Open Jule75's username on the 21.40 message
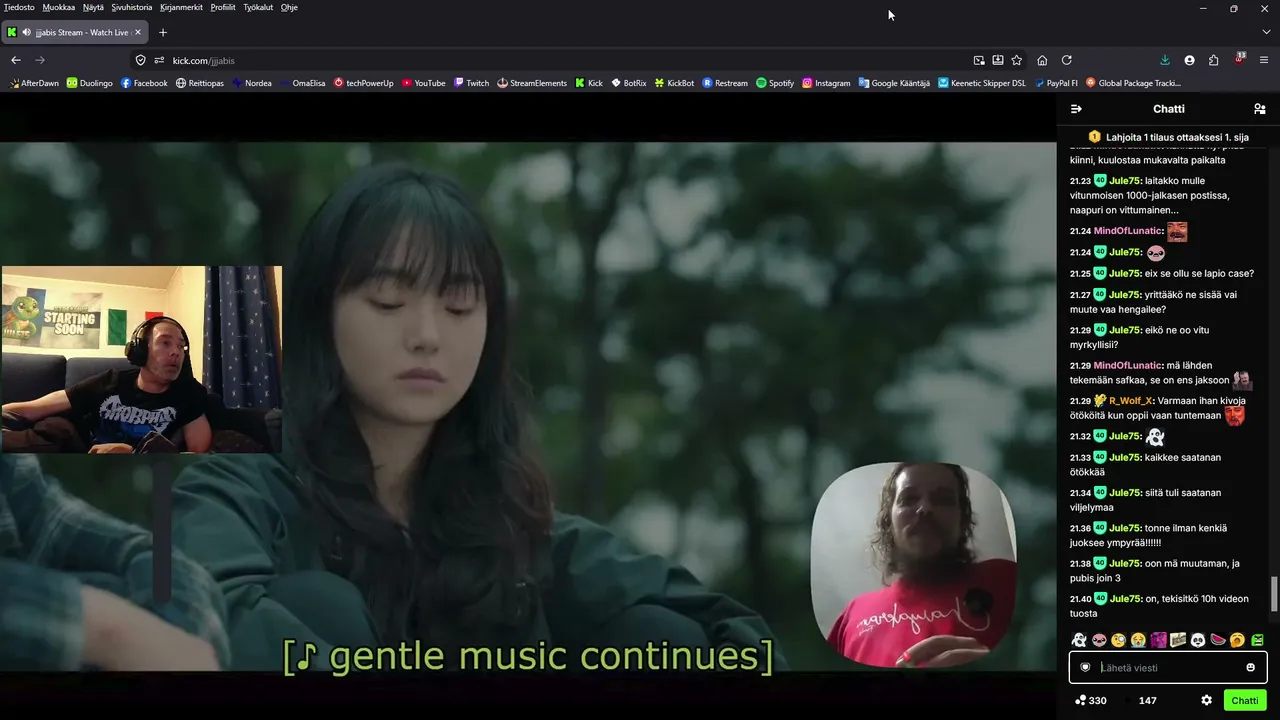The height and width of the screenshot is (720, 1280). point(1124,599)
